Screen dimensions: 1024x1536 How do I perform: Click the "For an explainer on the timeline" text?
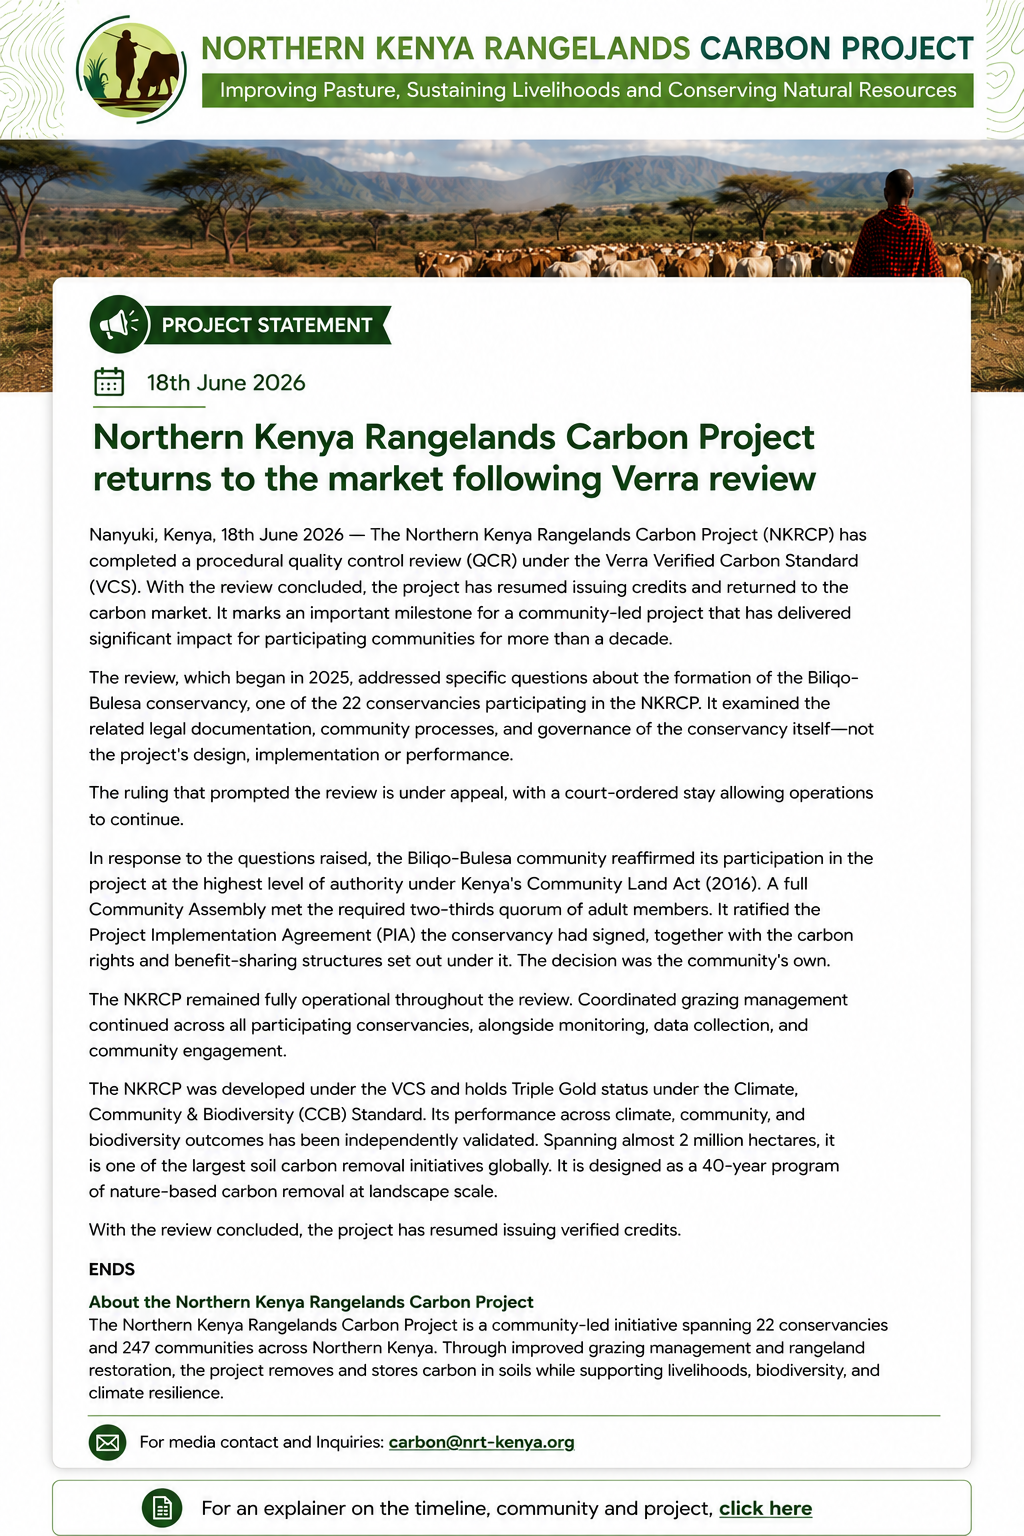click(457, 1508)
